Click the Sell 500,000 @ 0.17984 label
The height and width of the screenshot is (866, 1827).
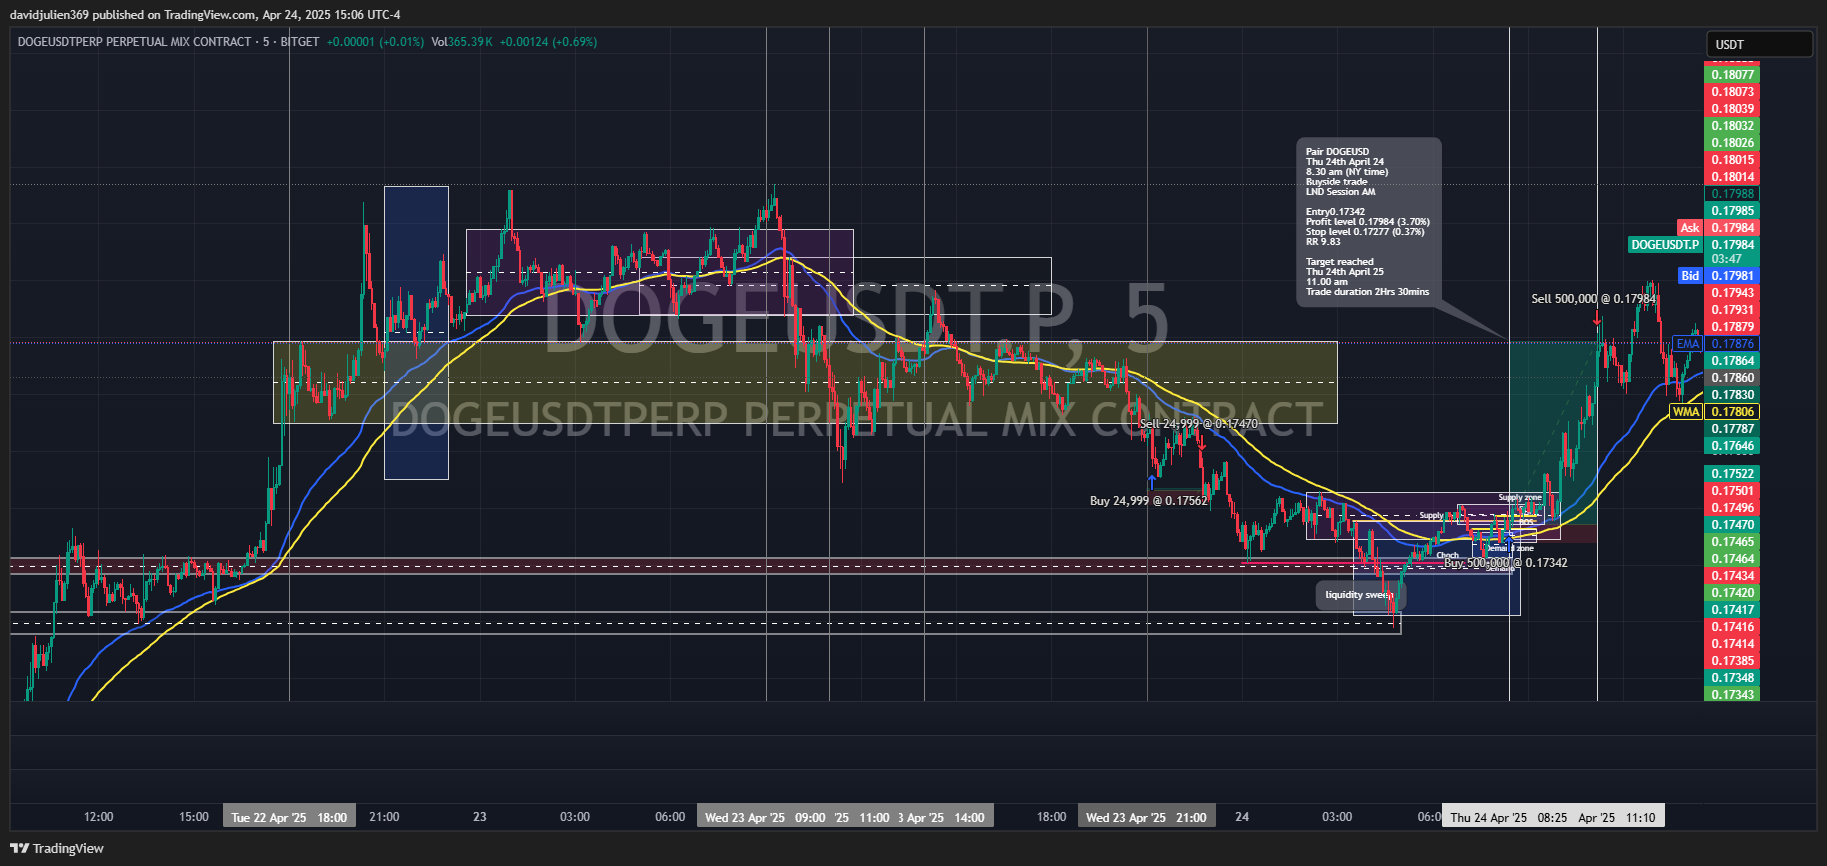1593,299
